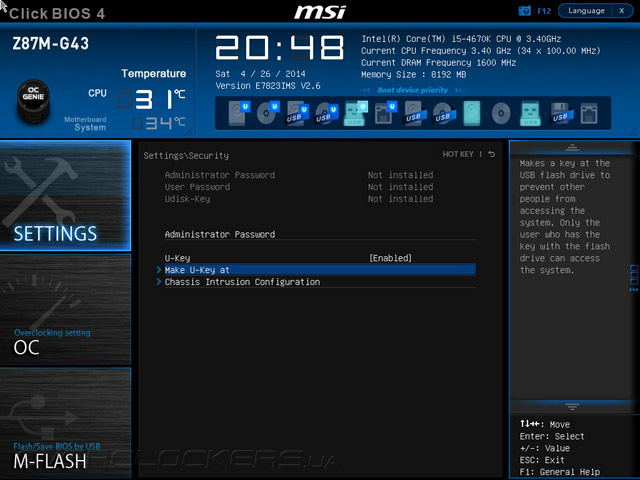The width and height of the screenshot is (640, 480).
Task: Click the CPU temperature reading
Action: [x=152, y=99]
